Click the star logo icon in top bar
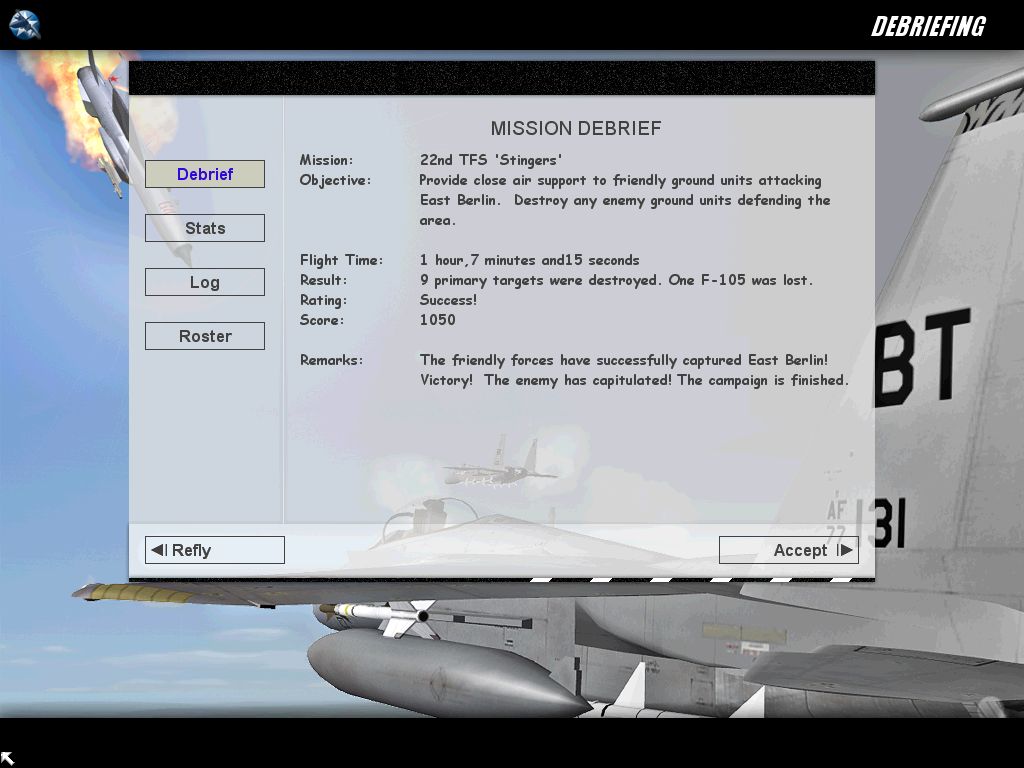This screenshot has height=768, width=1024. pyautogui.click(x=25, y=25)
